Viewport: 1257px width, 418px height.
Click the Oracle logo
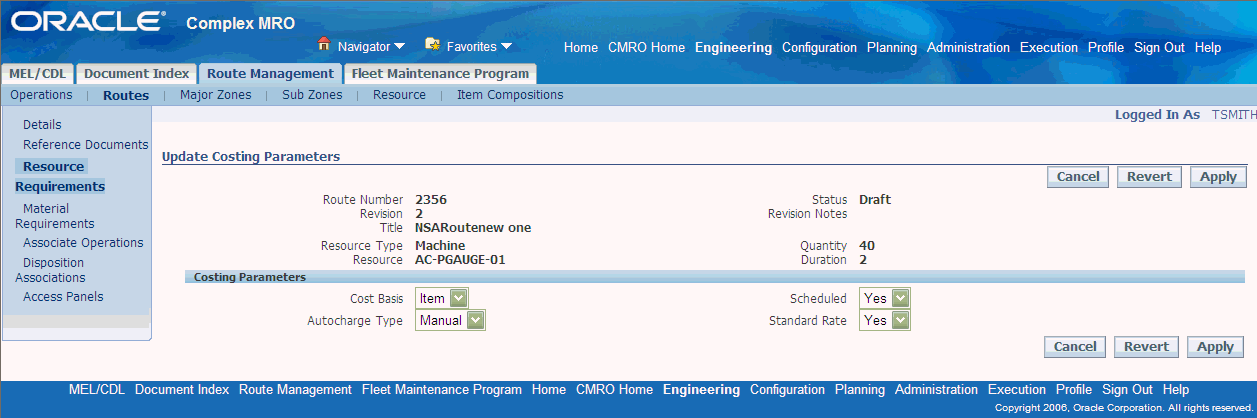coord(87,21)
